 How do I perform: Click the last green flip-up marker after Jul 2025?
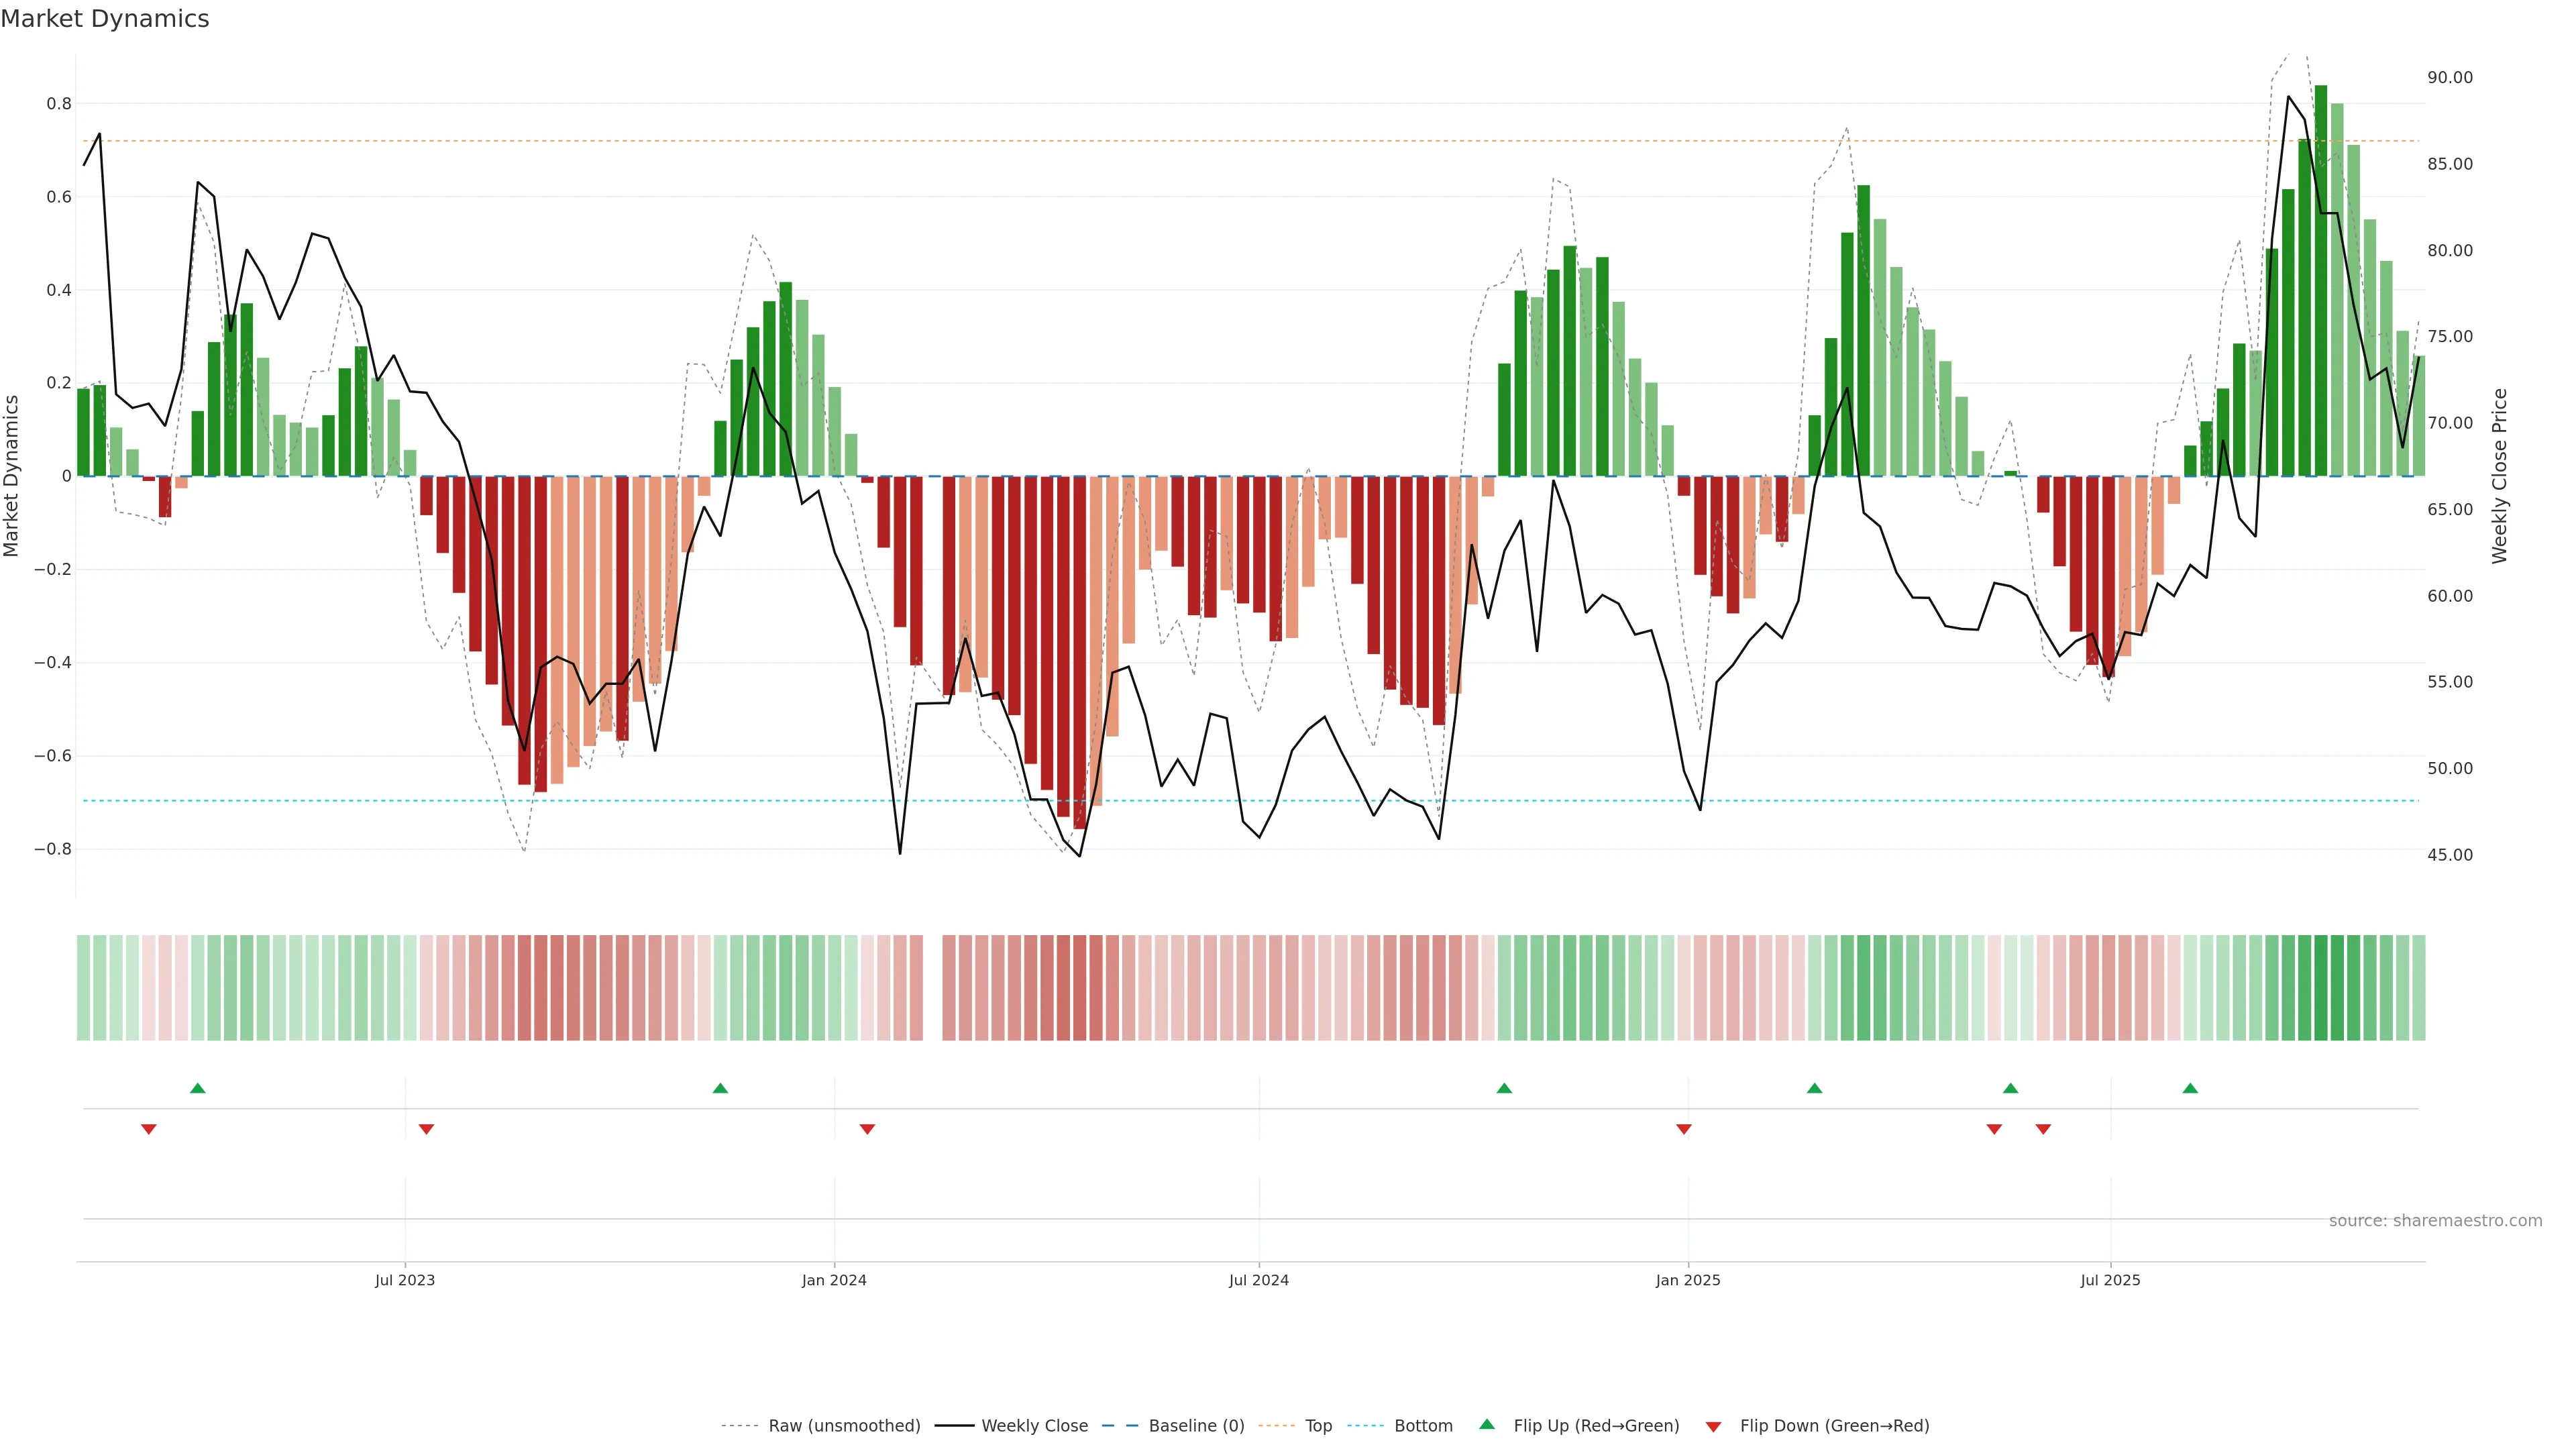click(2190, 1088)
